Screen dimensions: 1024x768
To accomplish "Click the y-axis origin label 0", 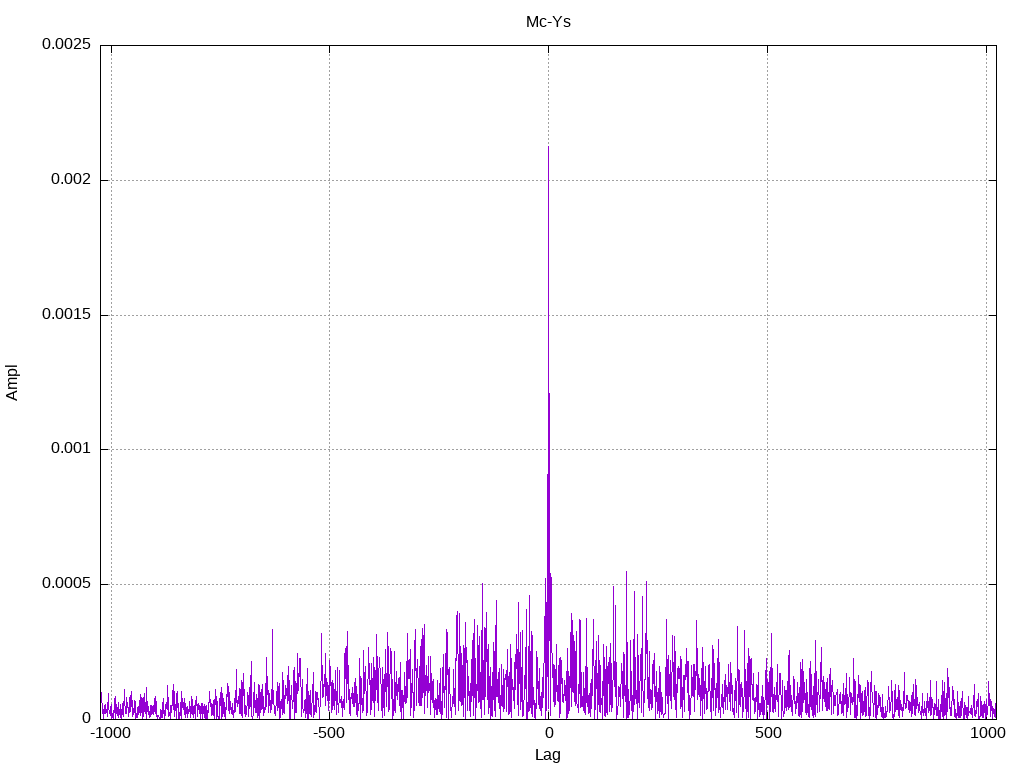I will [86, 718].
